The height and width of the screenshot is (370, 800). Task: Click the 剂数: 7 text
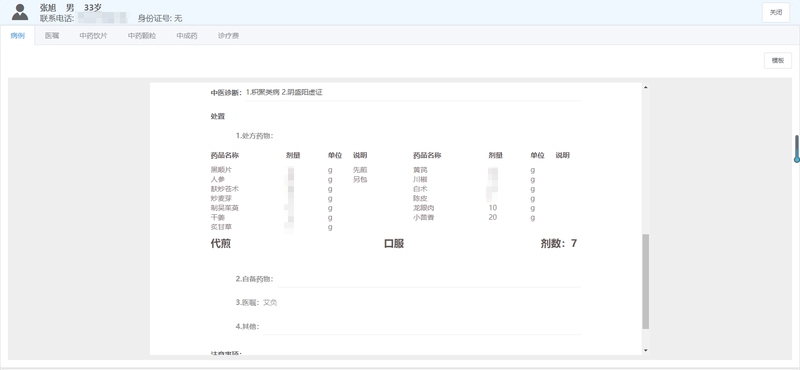tap(559, 244)
